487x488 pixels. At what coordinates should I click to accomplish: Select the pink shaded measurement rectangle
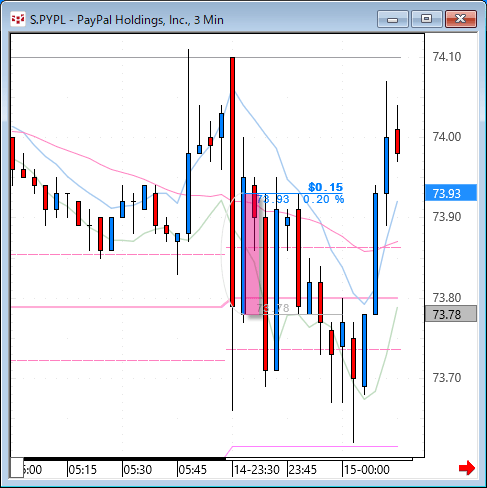(252, 254)
